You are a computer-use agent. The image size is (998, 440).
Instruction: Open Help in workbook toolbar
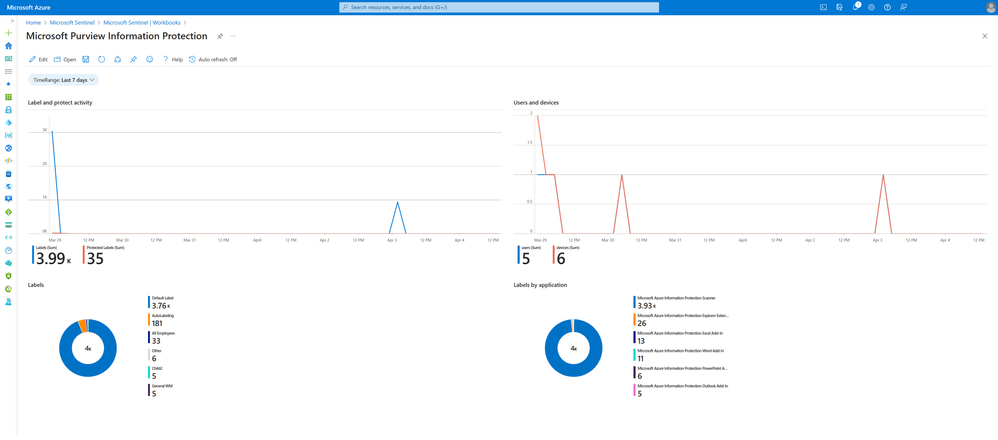(x=172, y=59)
